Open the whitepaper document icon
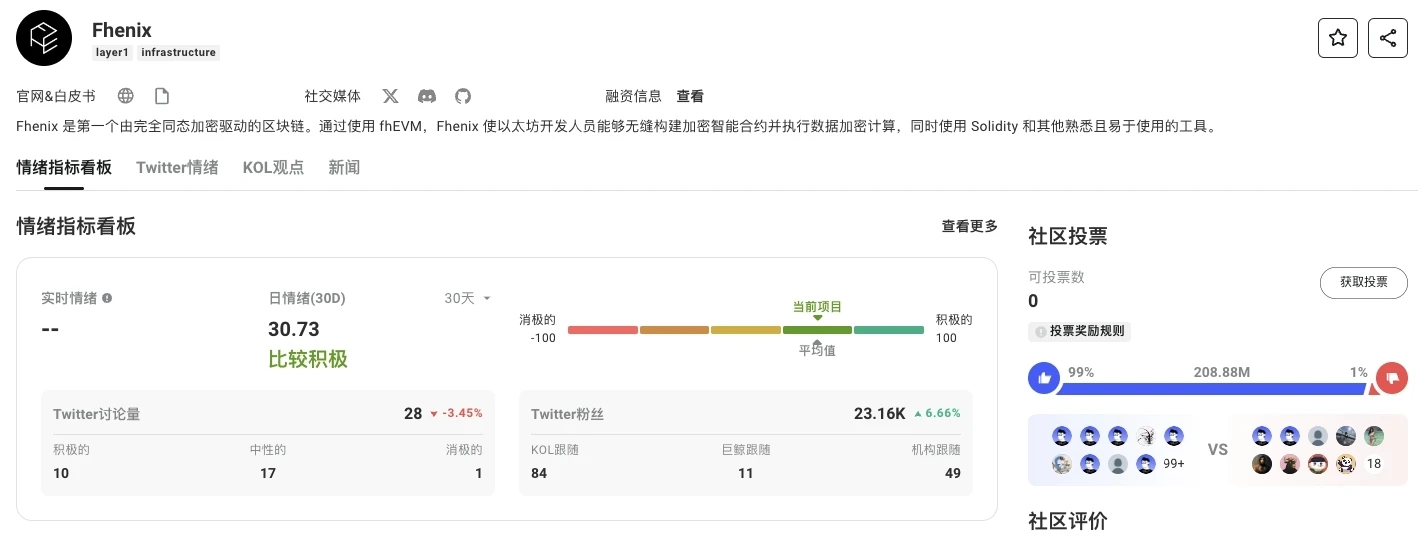This screenshot has width=1422, height=541. (162, 96)
